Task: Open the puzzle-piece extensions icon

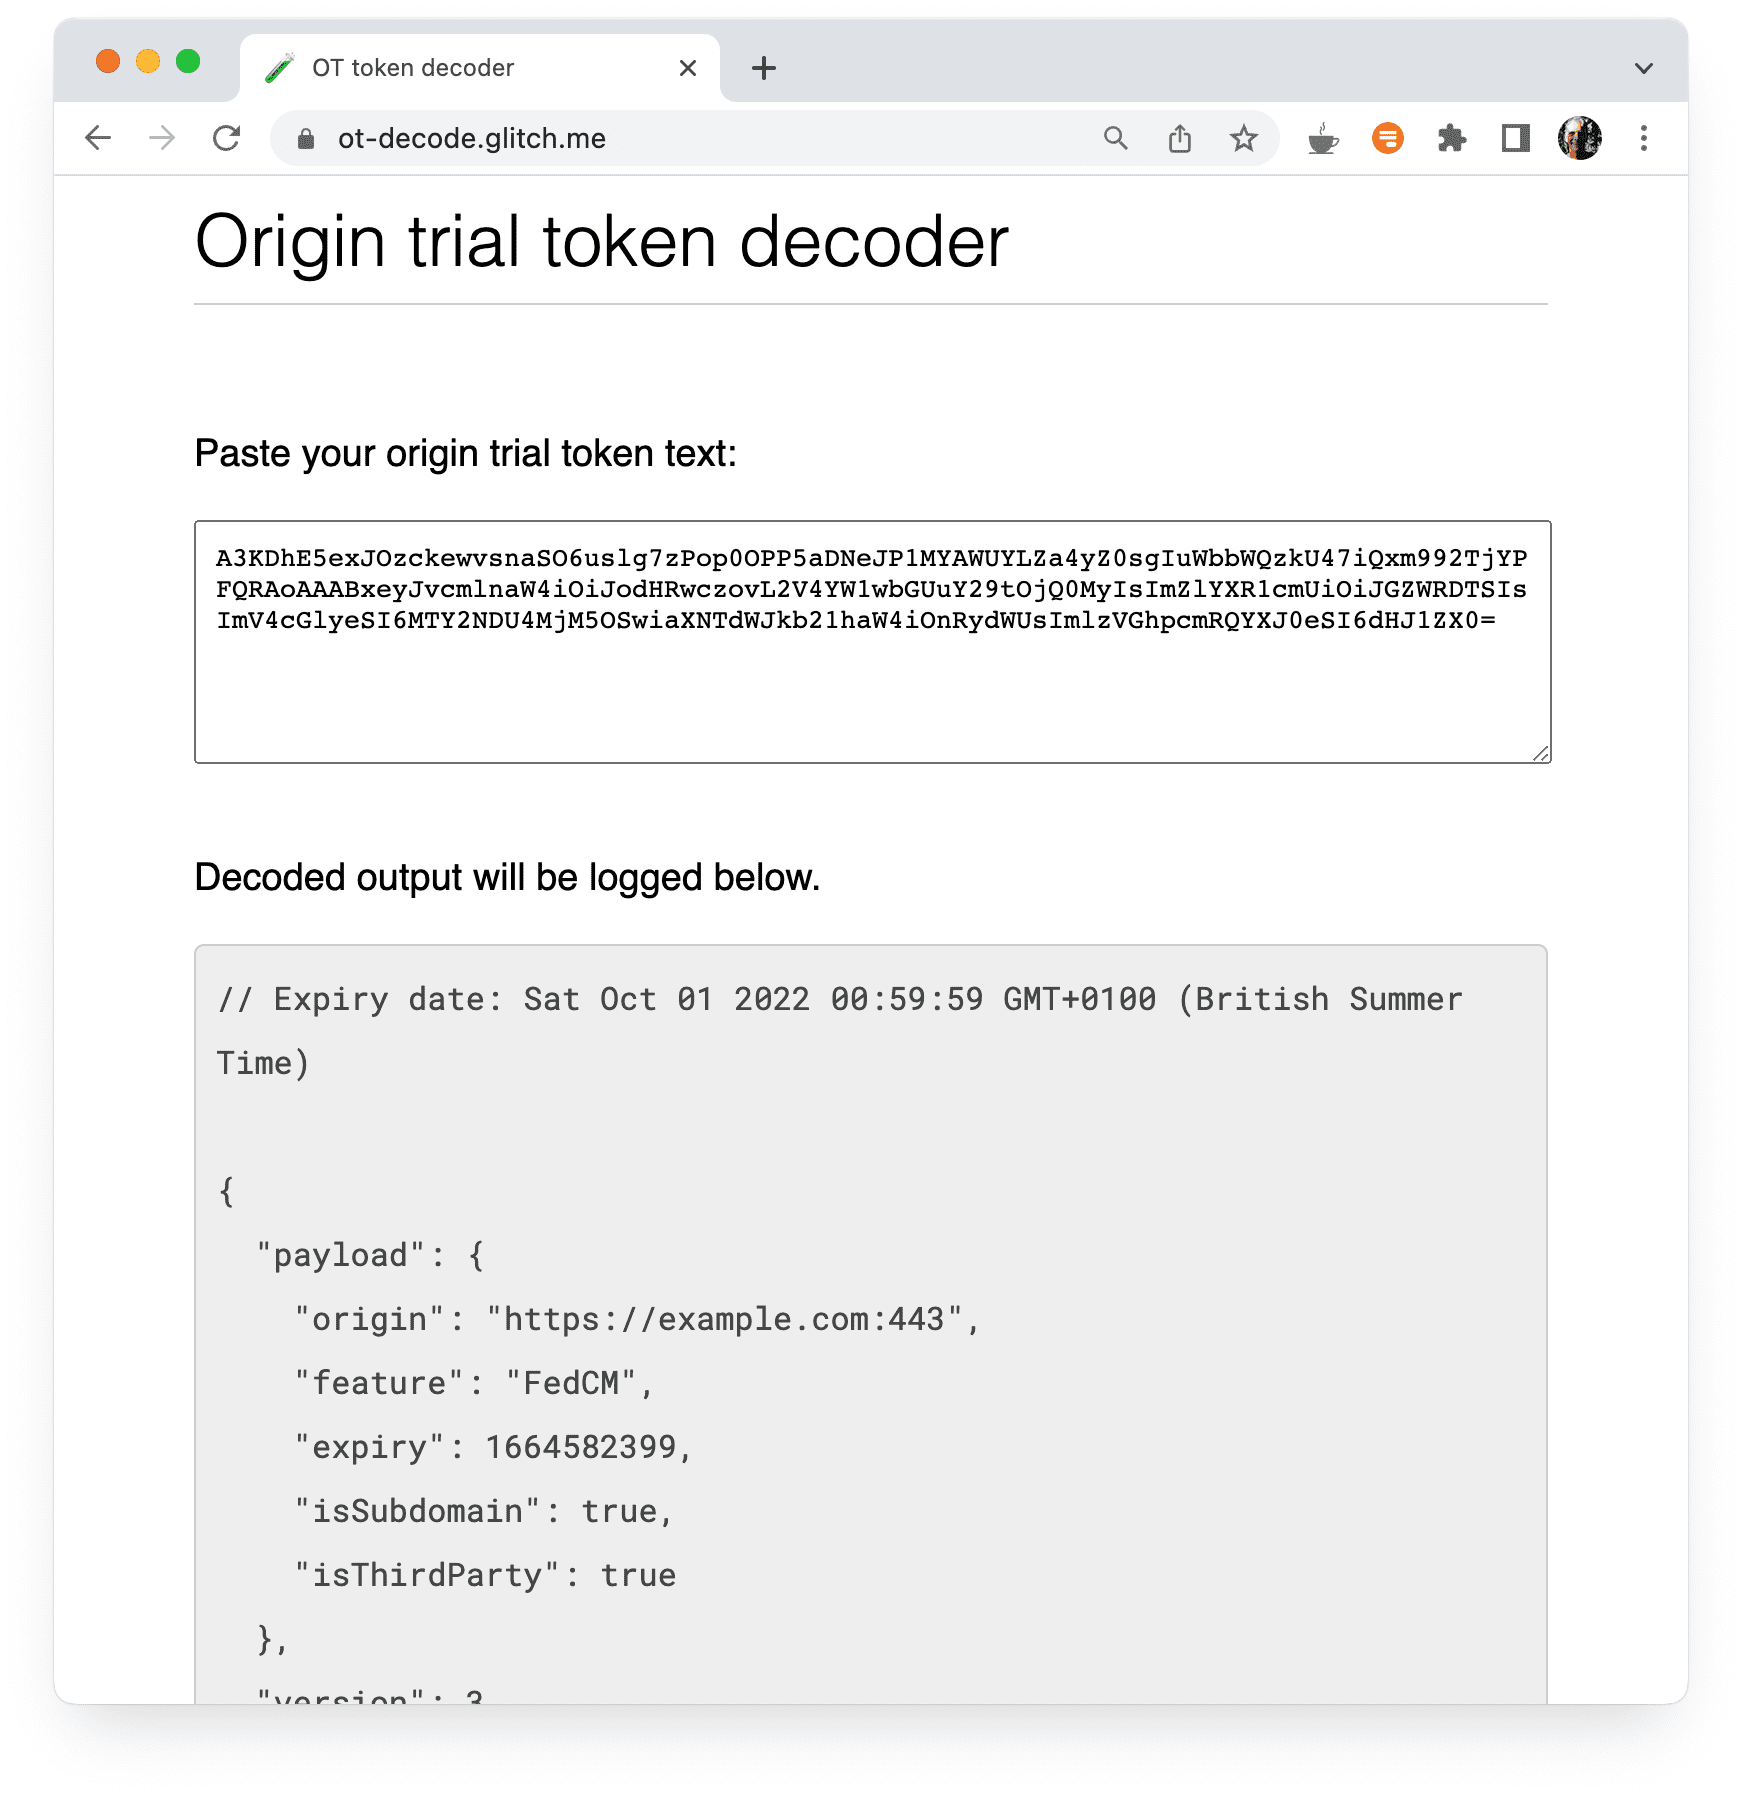Action: [x=1452, y=138]
